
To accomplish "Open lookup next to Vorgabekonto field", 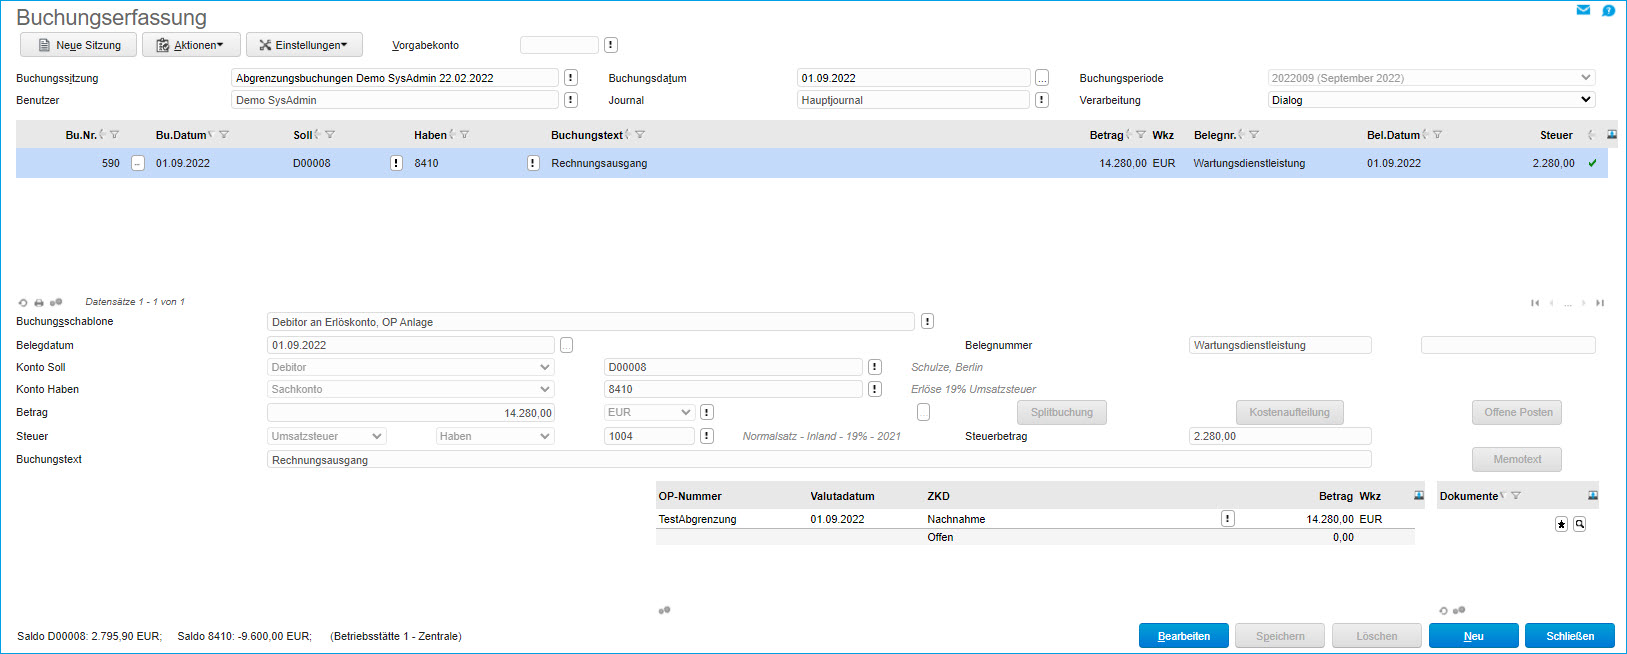I will (611, 45).
